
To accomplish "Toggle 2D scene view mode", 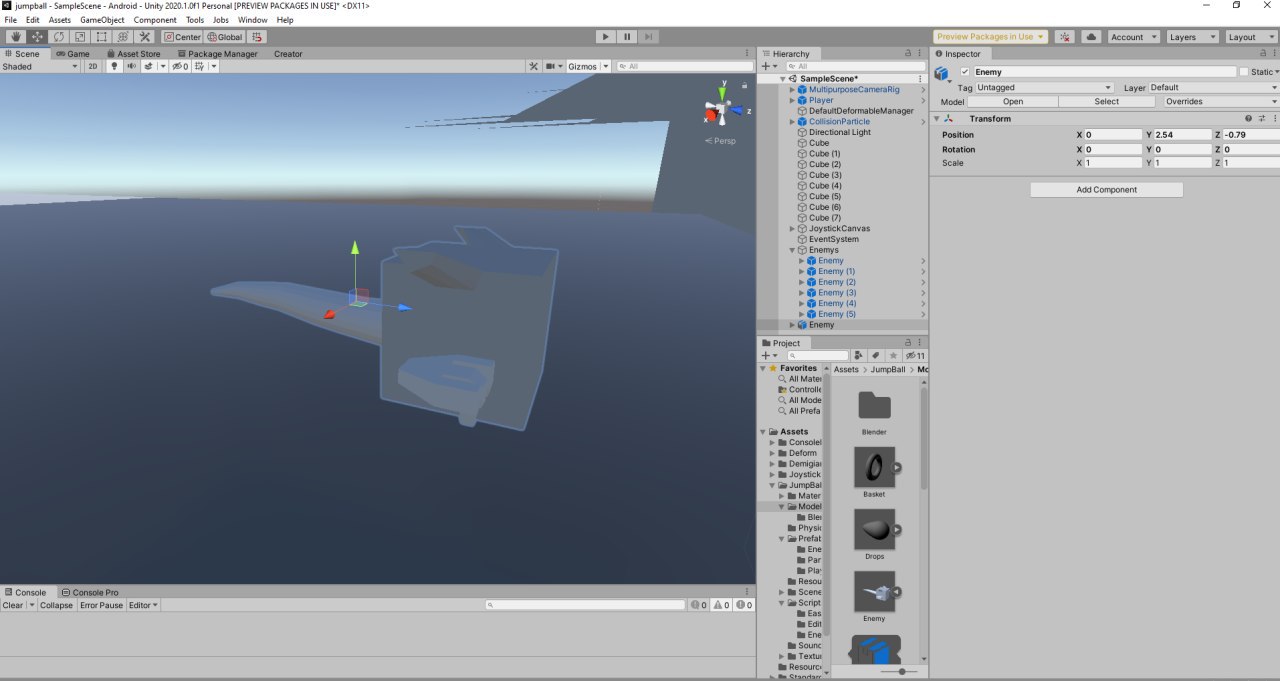I will 93,66.
